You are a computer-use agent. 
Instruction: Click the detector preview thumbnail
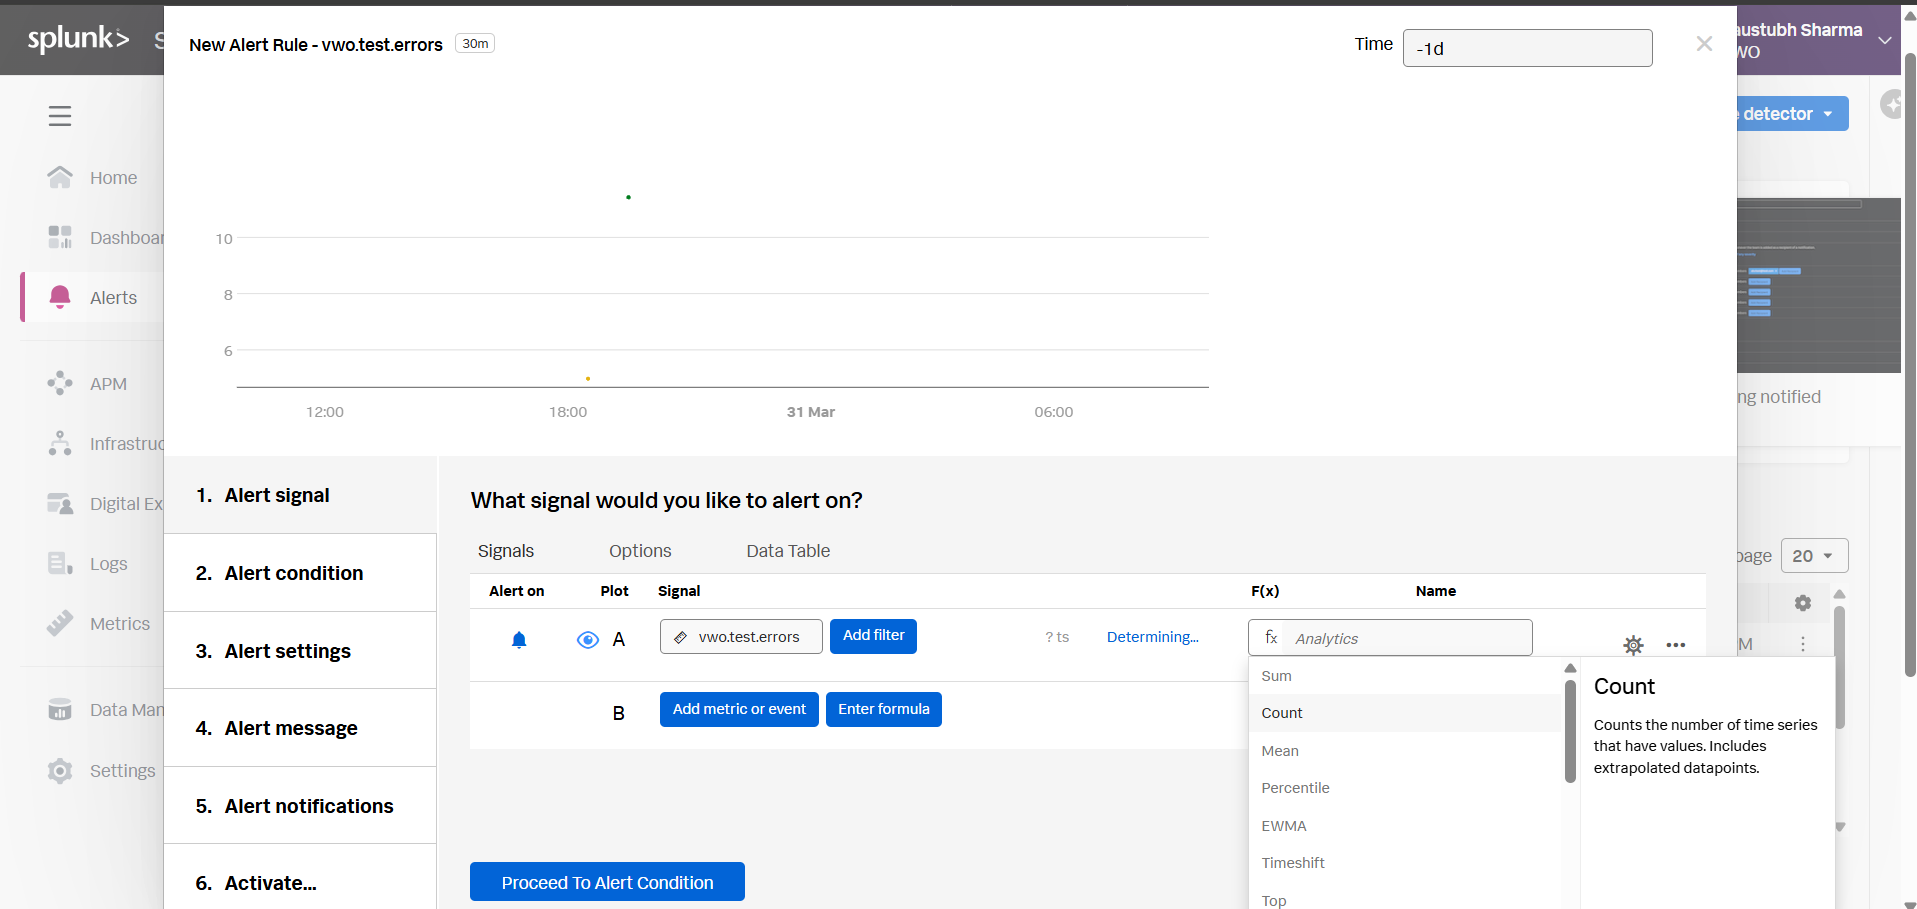pyautogui.click(x=1819, y=285)
